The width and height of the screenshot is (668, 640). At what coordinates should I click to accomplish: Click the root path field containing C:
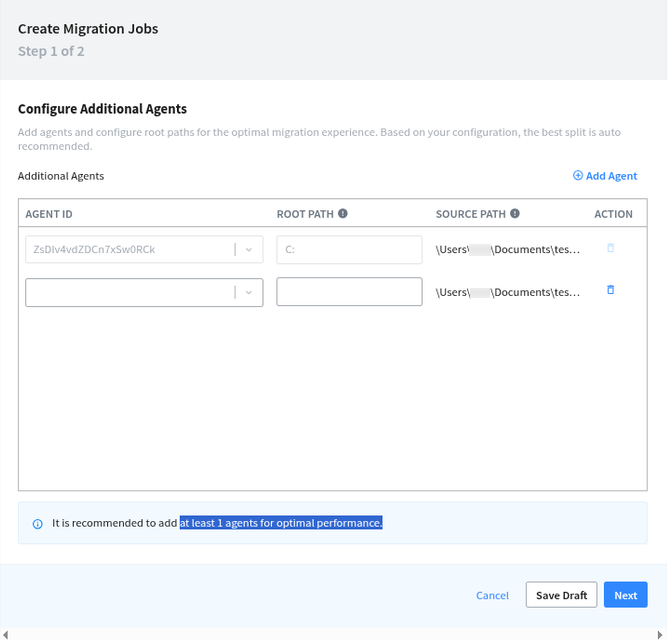(349, 249)
